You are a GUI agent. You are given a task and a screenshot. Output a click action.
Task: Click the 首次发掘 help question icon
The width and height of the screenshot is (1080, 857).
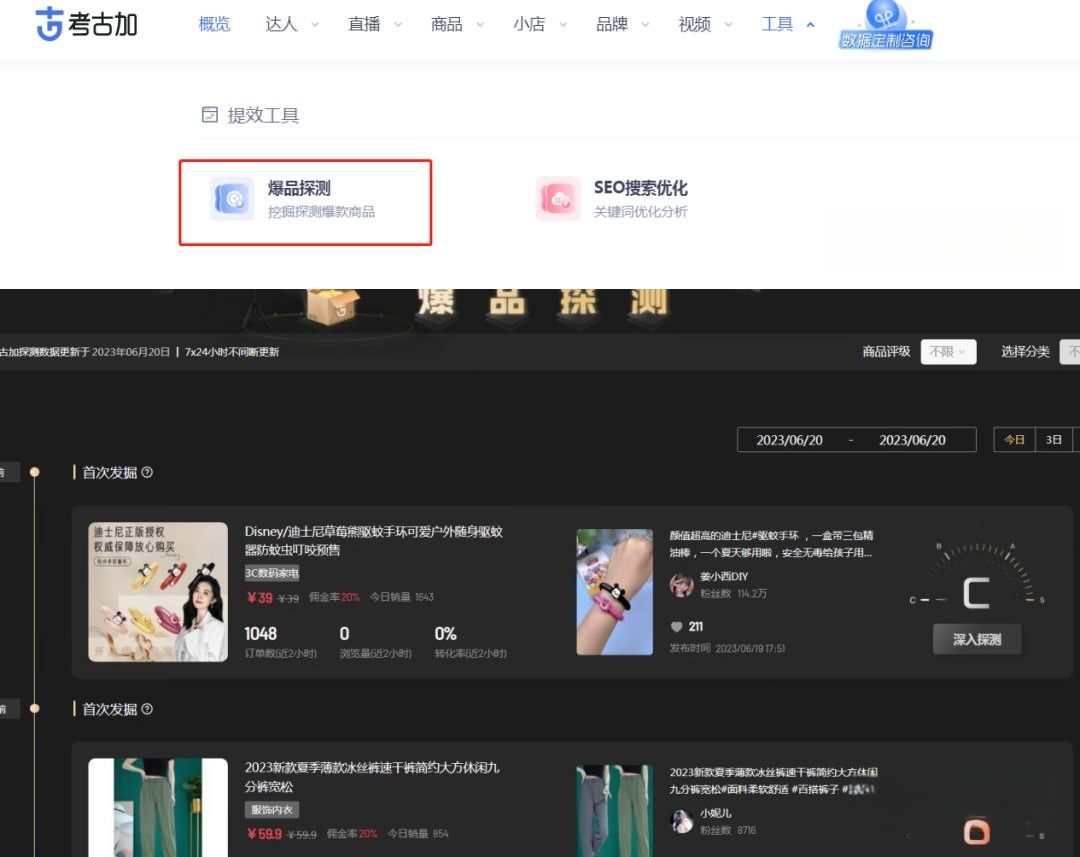148,472
